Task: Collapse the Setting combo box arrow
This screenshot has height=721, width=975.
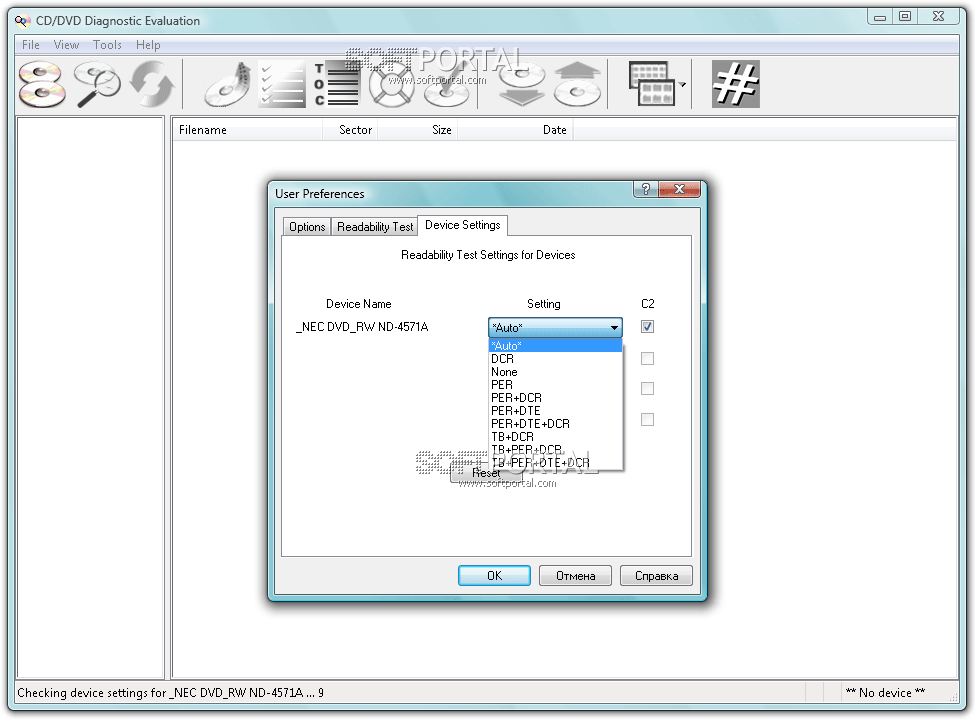Action: (x=613, y=327)
